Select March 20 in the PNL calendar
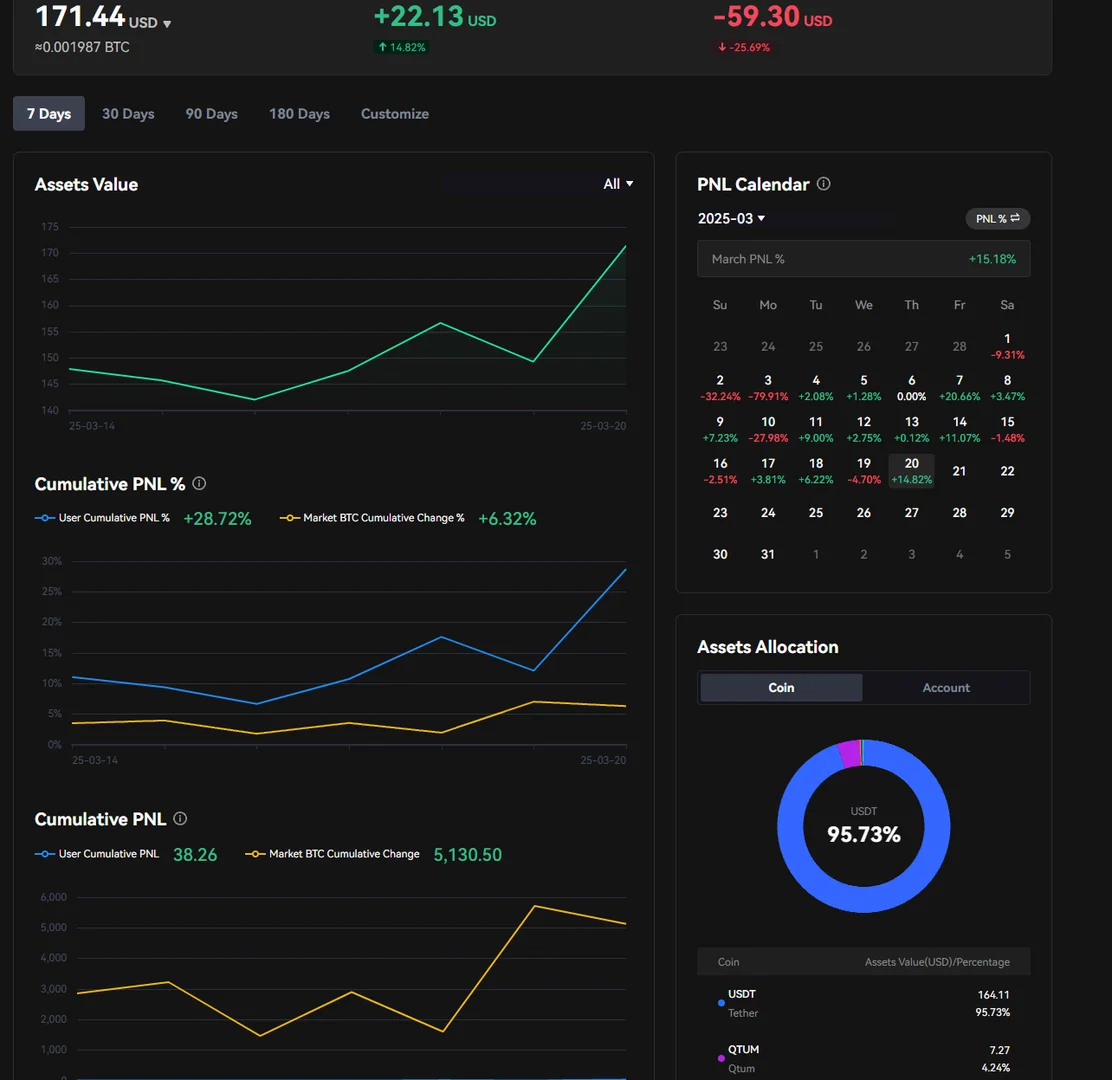The image size is (1112, 1080). pyautogui.click(x=911, y=471)
